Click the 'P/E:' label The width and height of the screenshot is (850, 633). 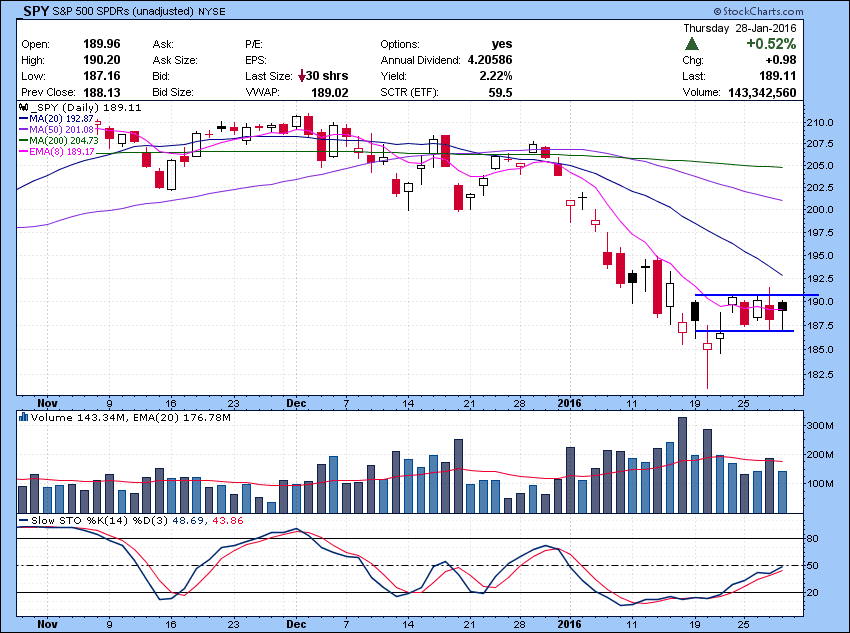(254, 44)
